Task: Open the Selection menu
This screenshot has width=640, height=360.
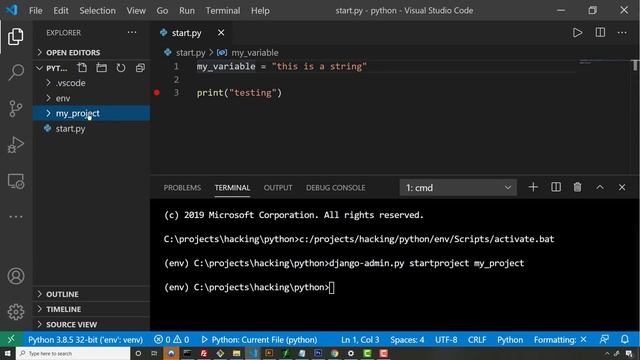Action: click(x=98, y=11)
